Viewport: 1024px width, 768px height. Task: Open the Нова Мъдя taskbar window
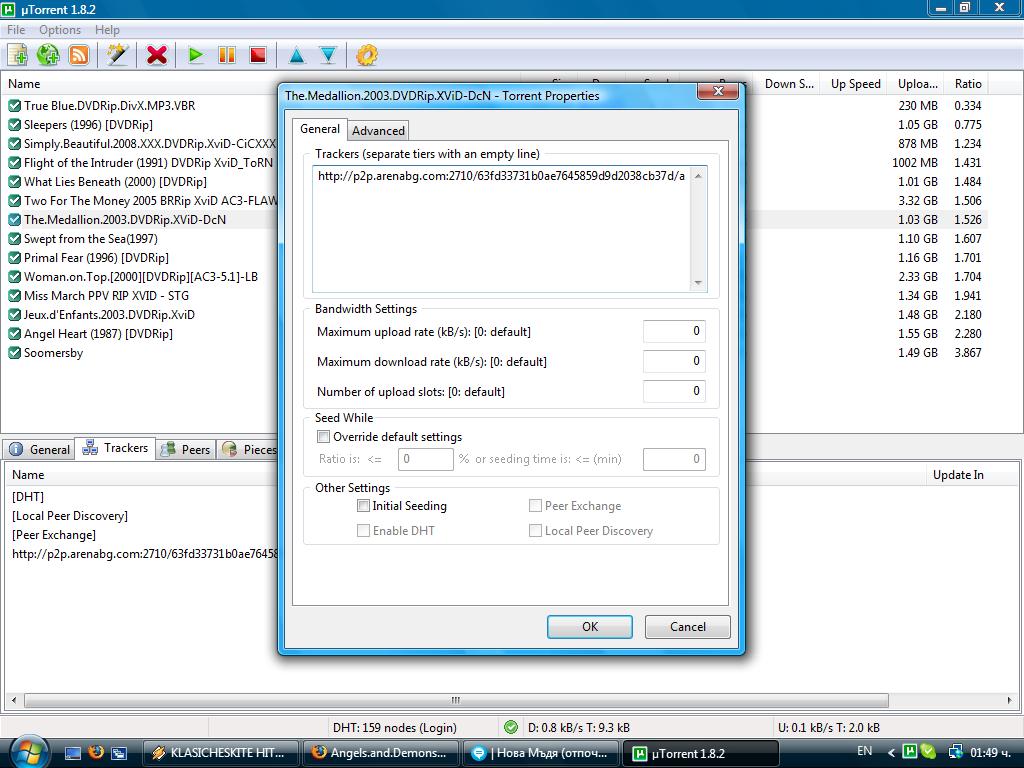coord(541,753)
